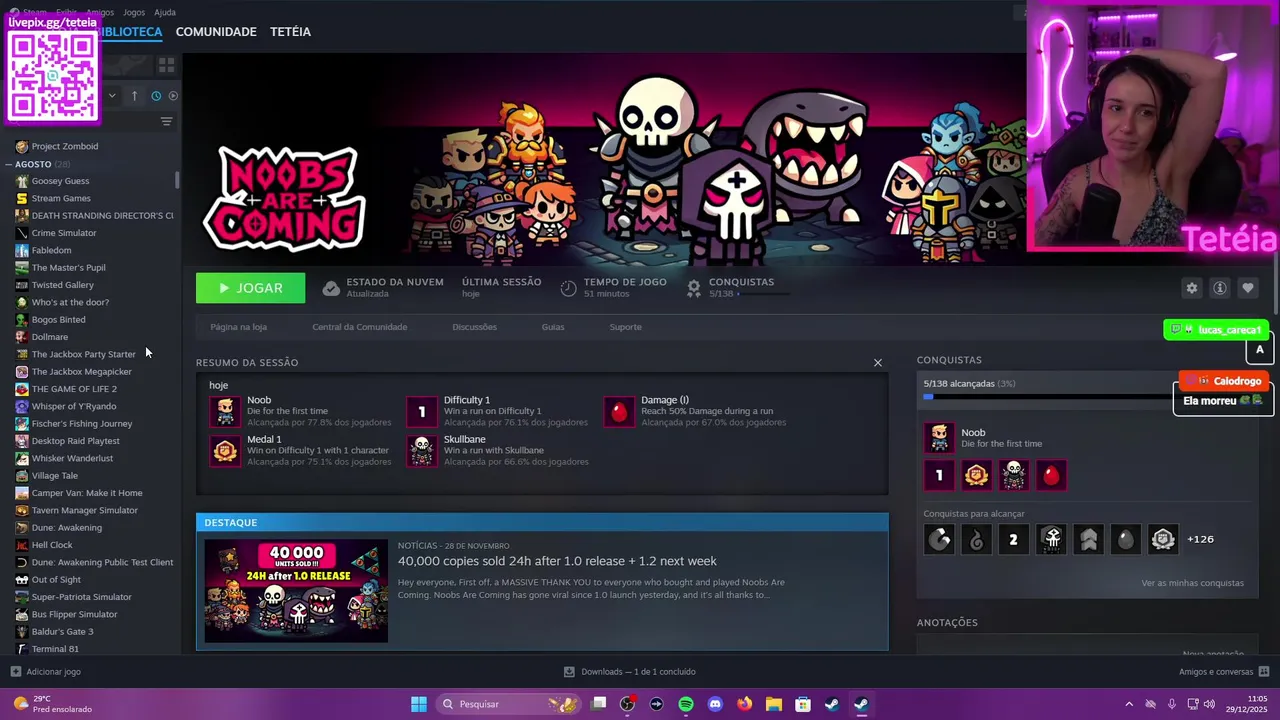Open the 40 000 units sold news thumbnail
1280x720 pixels.
tap(296, 591)
